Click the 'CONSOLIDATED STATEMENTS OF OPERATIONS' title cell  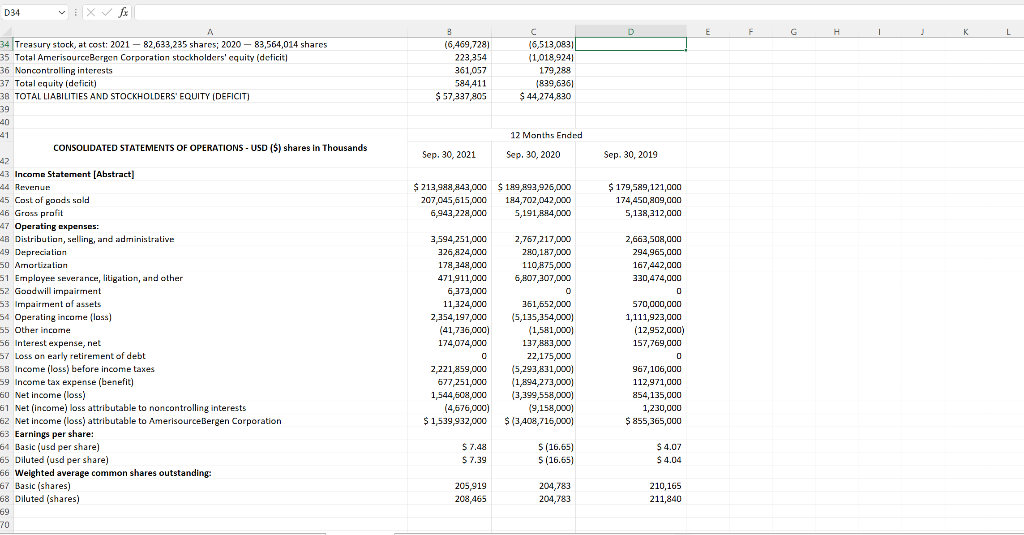210,148
